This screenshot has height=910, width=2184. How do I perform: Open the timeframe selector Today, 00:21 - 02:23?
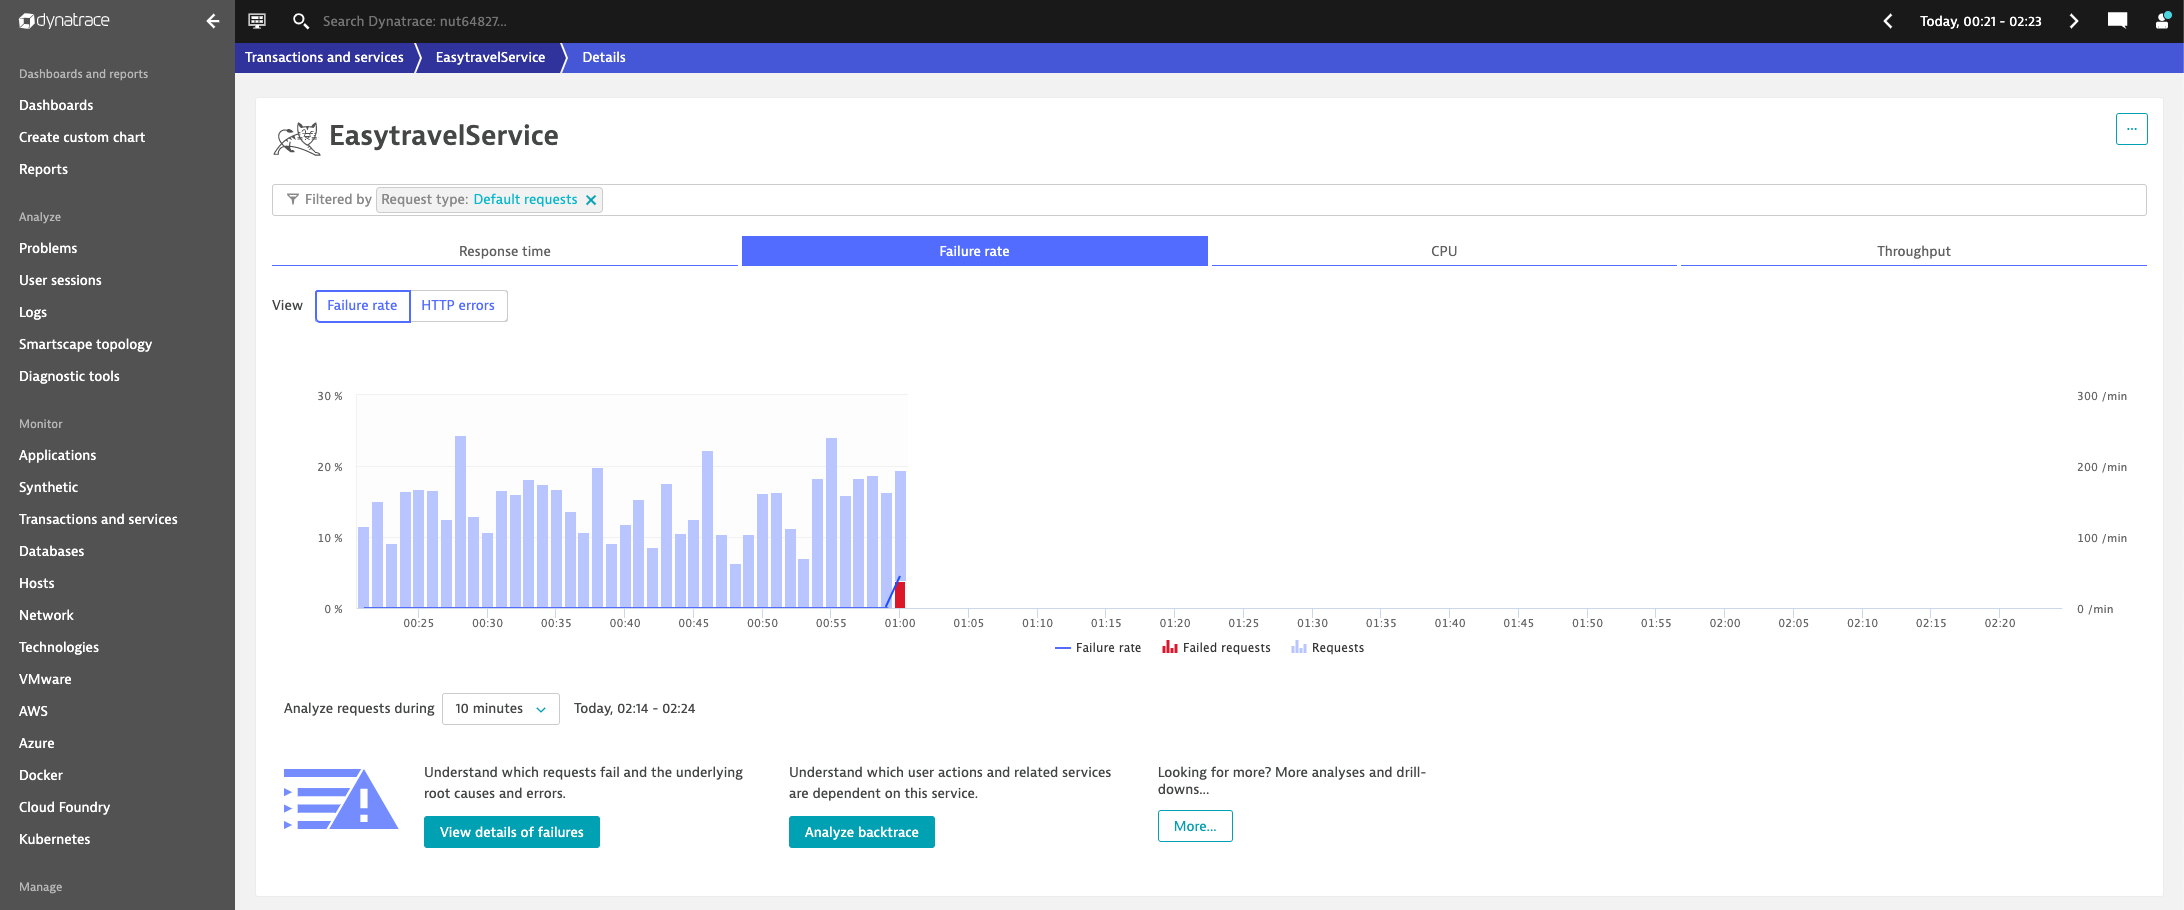coord(1980,21)
